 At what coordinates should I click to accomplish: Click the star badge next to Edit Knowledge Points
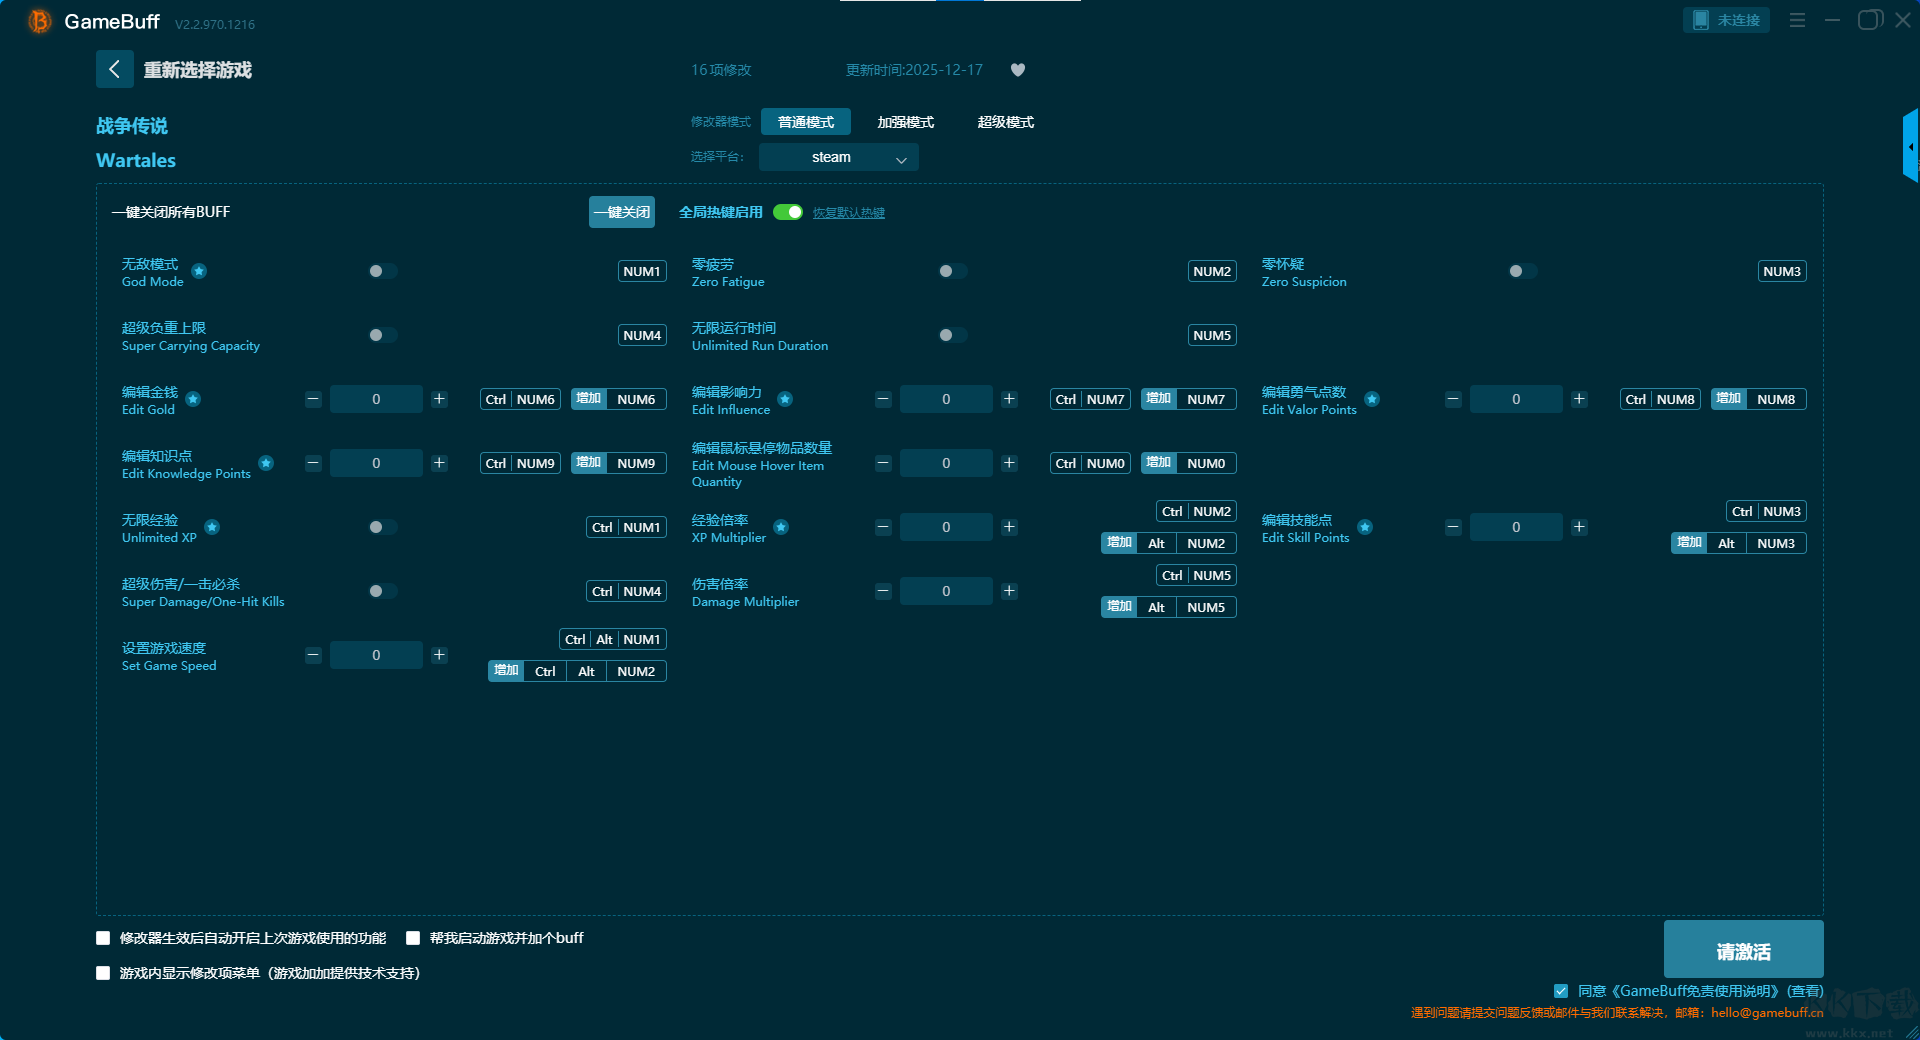(266, 463)
